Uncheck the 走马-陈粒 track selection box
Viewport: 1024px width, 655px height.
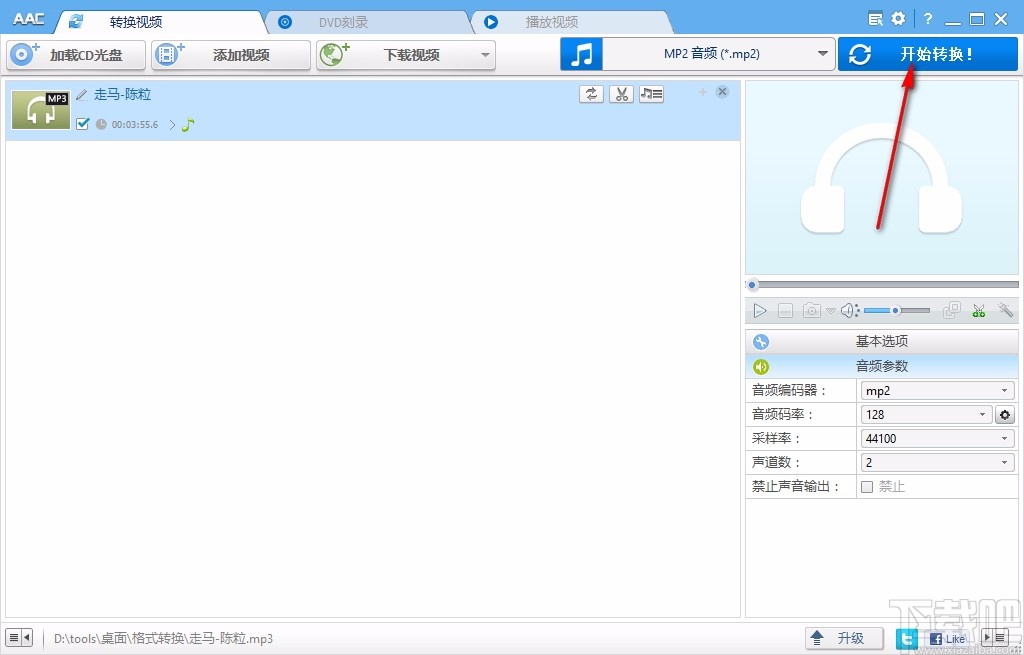82,124
